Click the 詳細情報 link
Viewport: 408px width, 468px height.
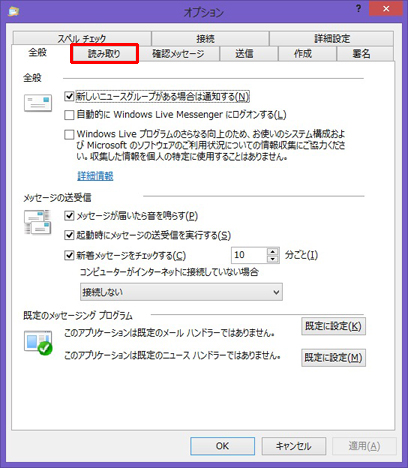click(95, 176)
